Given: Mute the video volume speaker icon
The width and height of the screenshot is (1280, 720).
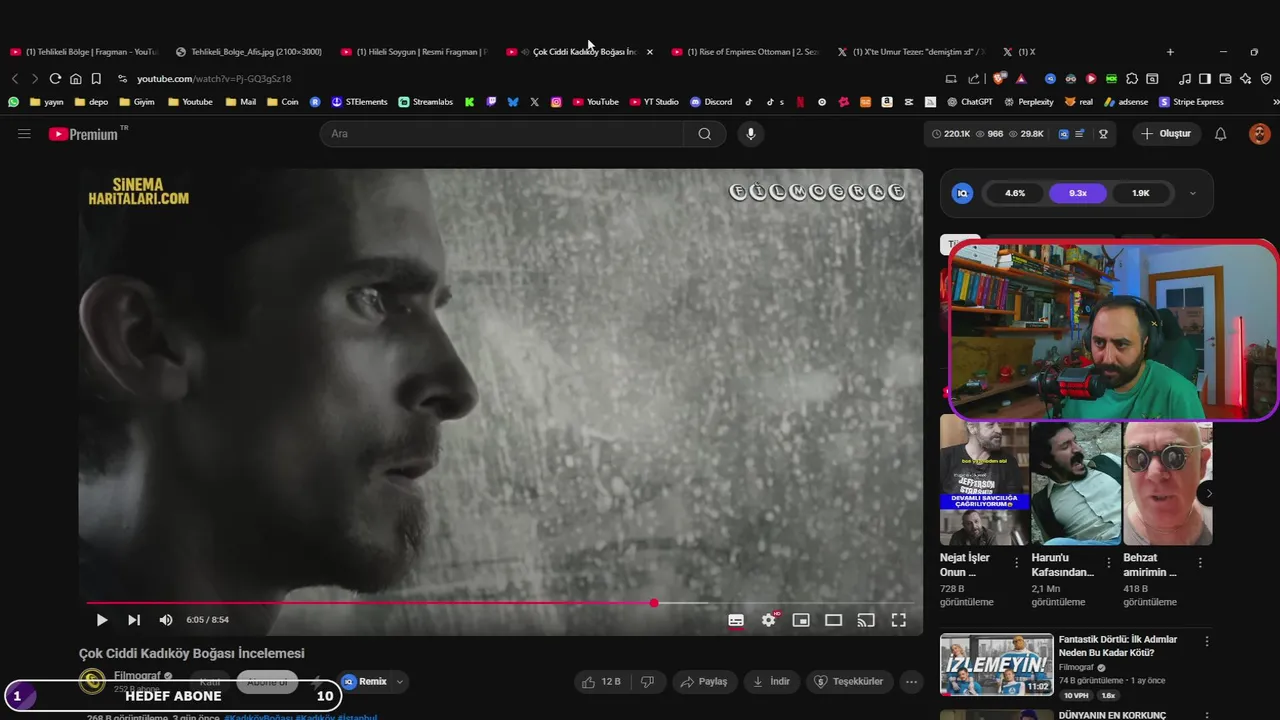Looking at the screenshot, I should [x=166, y=620].
